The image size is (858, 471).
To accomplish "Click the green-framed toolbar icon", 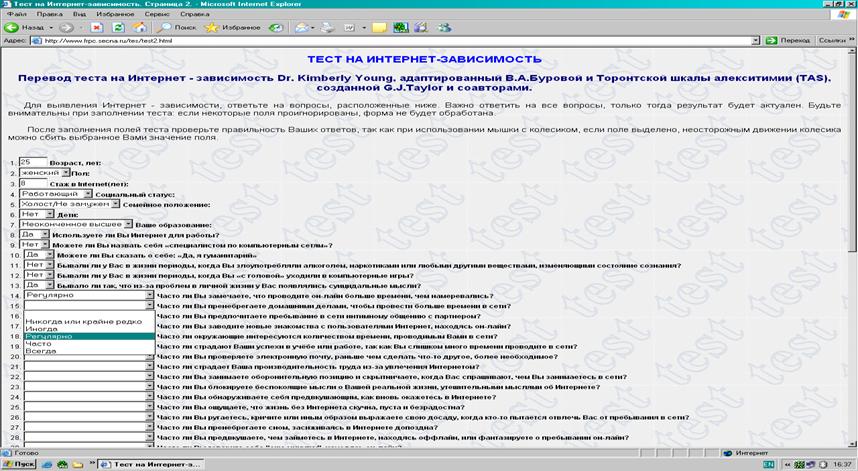I will (401, 27).
